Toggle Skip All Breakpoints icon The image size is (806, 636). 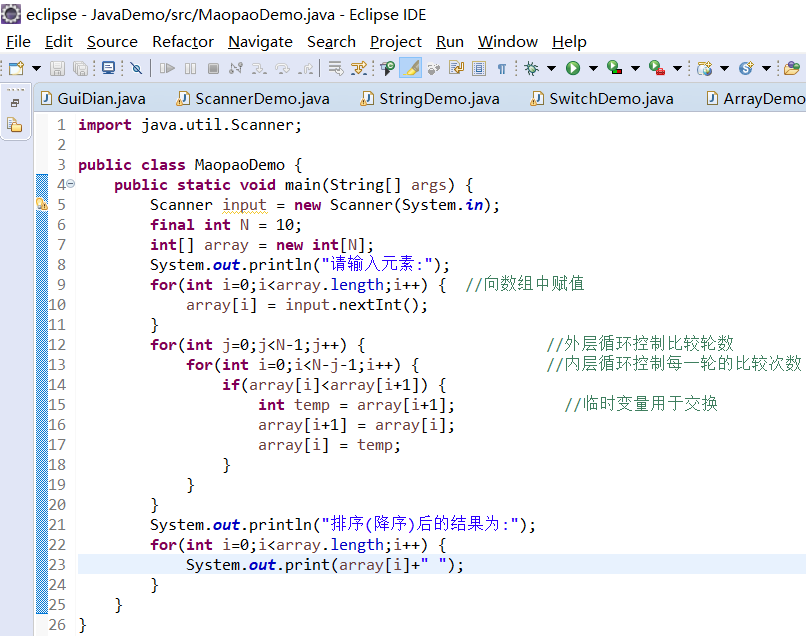point(136,68)
